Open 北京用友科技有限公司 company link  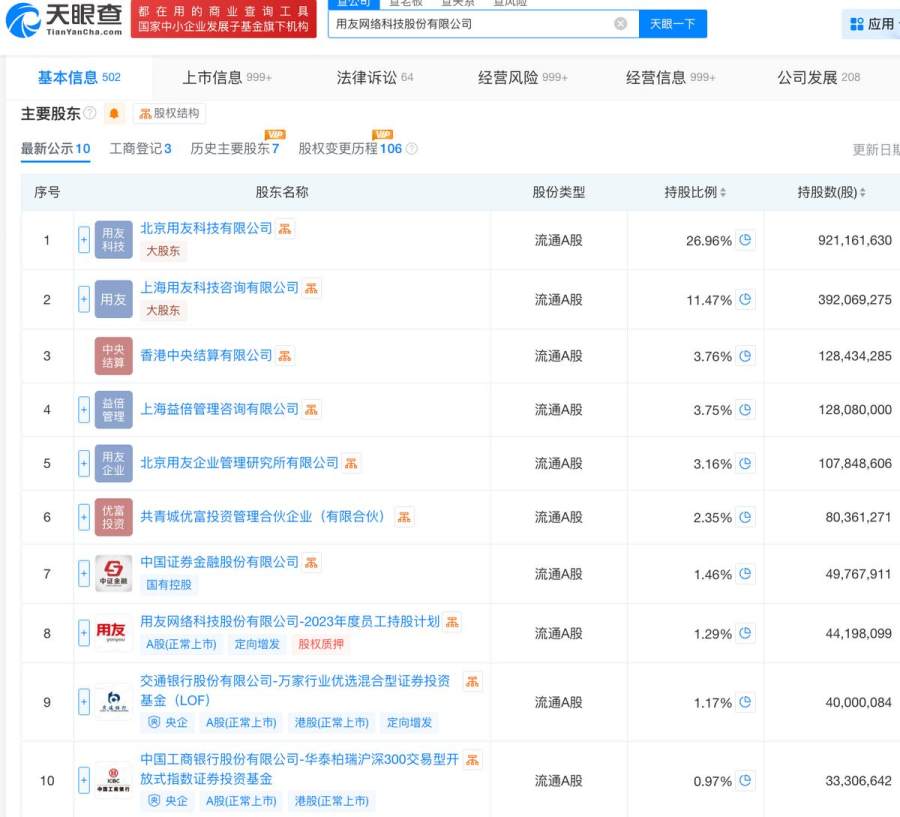pos(206,228)
